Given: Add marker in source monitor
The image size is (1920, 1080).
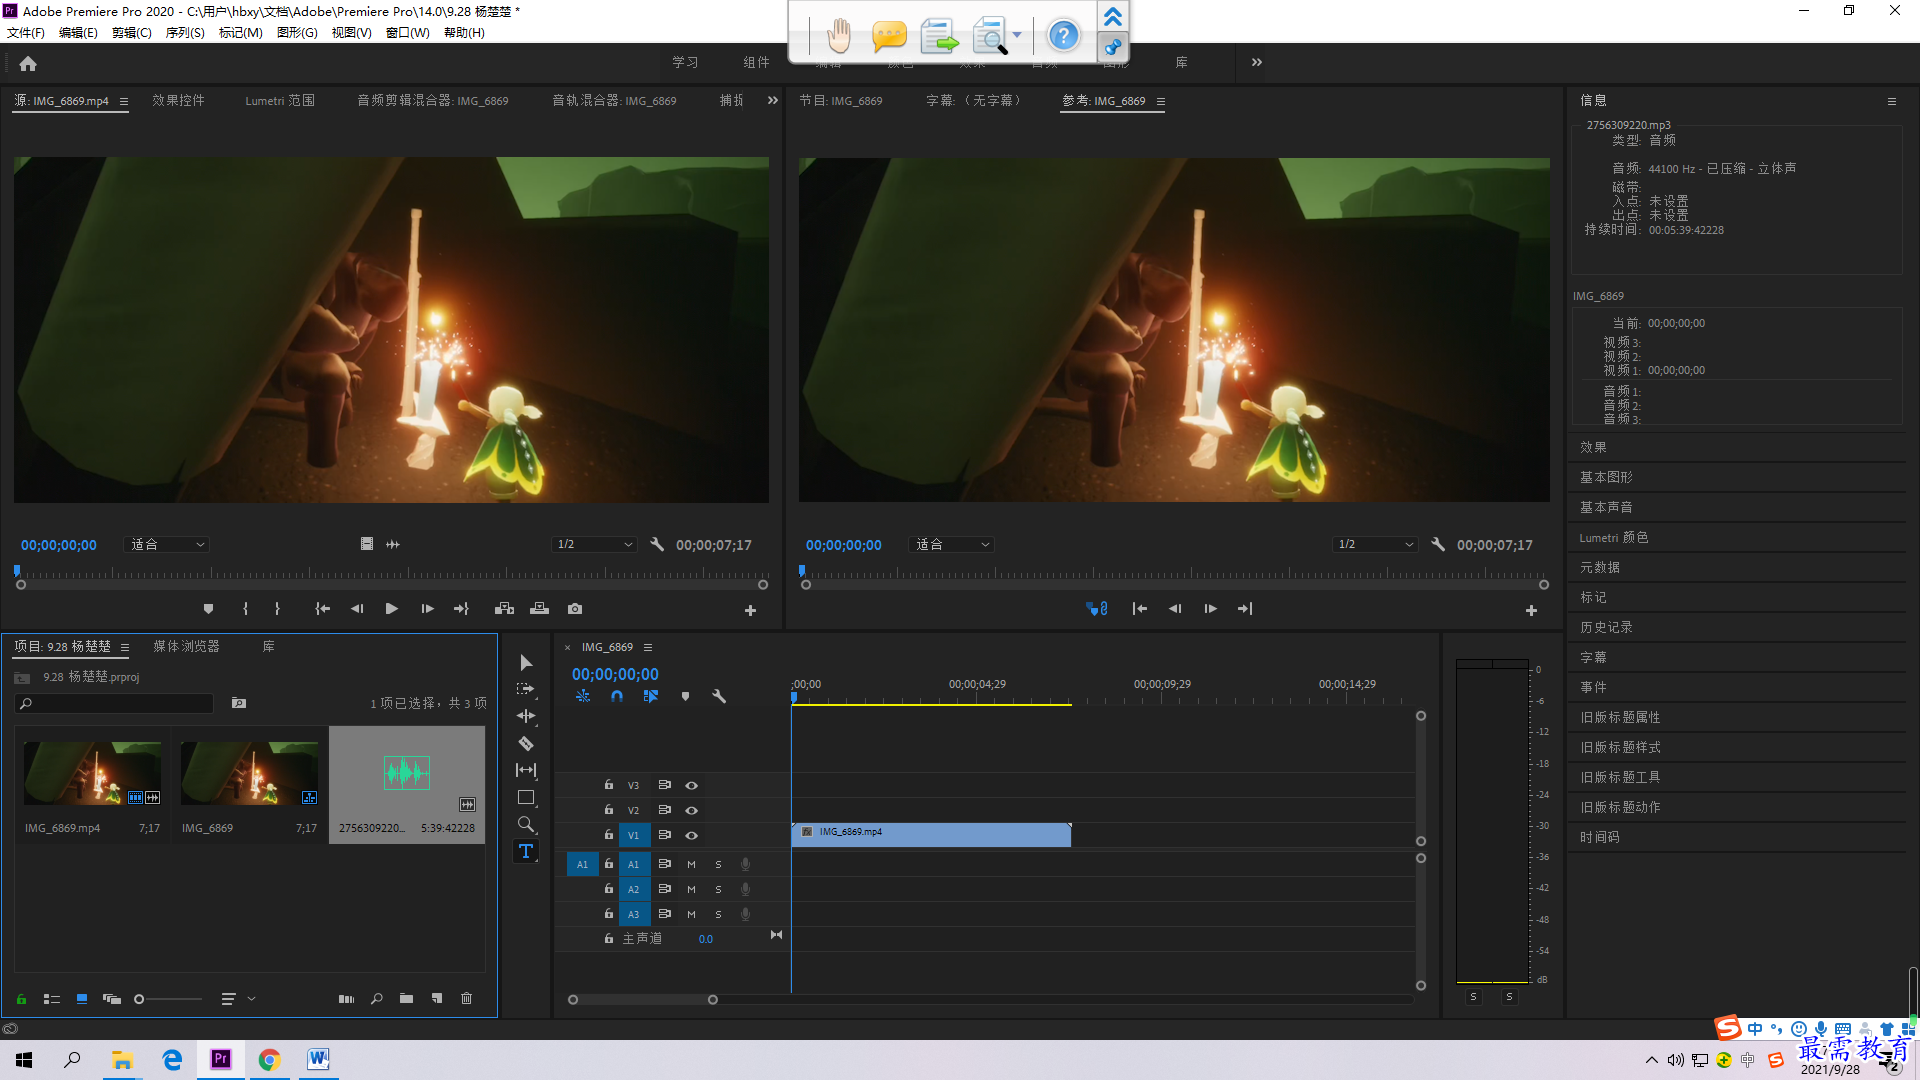Looking at the screenshot, I should (208, 609).
